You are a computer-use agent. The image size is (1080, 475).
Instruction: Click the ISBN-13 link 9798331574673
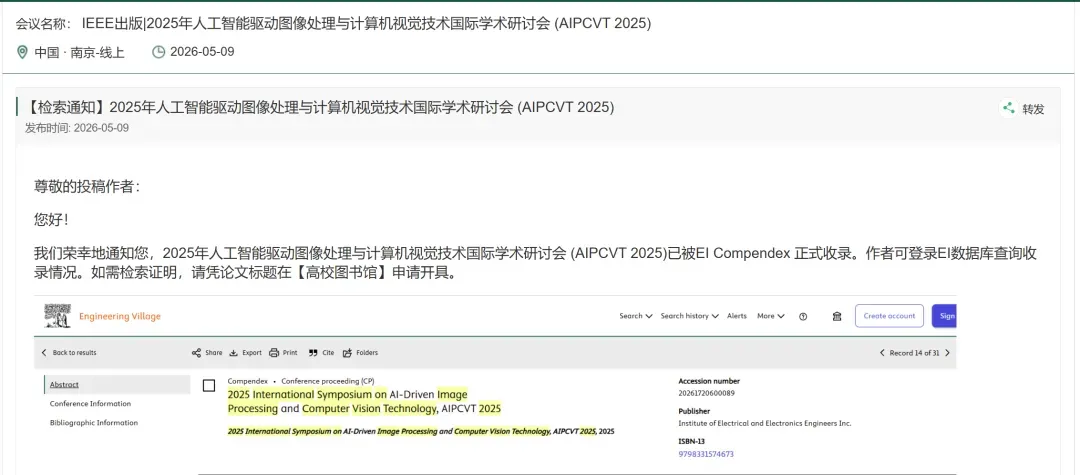pos(706,454)
